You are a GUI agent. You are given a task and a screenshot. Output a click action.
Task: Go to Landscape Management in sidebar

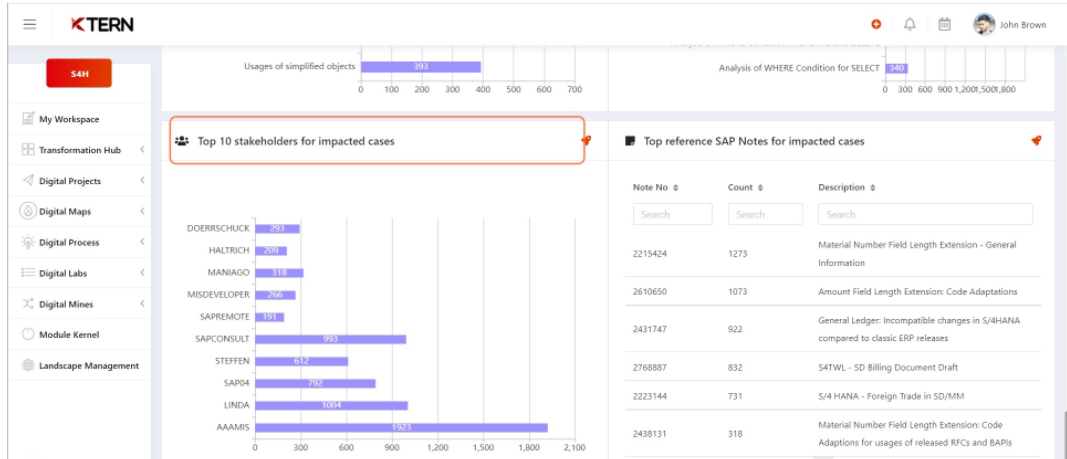click(x=89, y=366)
